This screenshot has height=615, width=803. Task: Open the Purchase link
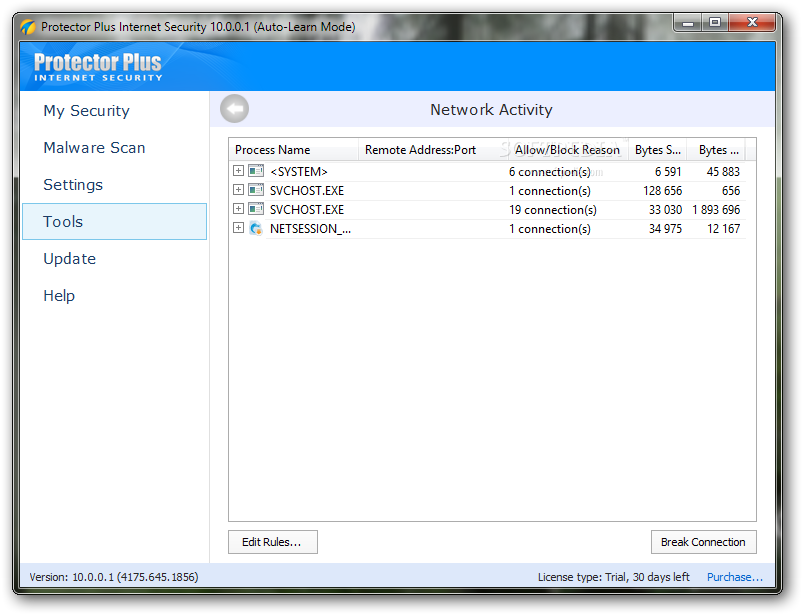[734, 577]
